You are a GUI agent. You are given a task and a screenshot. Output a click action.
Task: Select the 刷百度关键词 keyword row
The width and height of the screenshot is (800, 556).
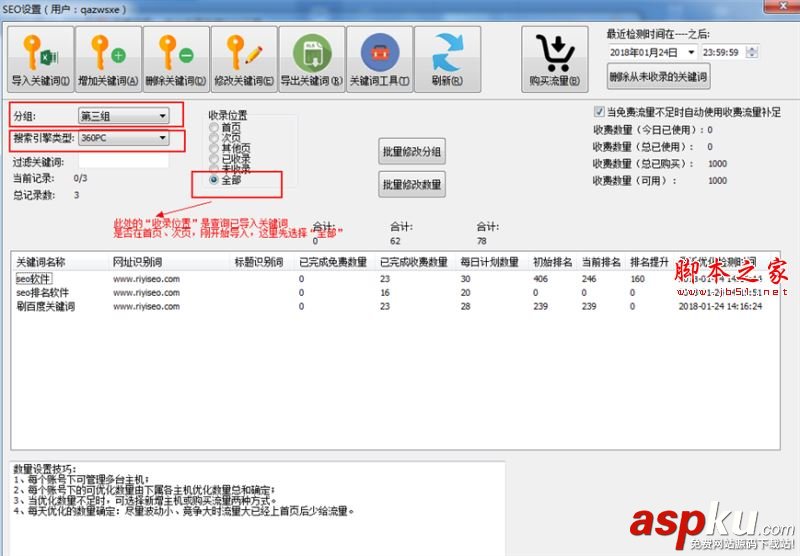pos(395,307)
